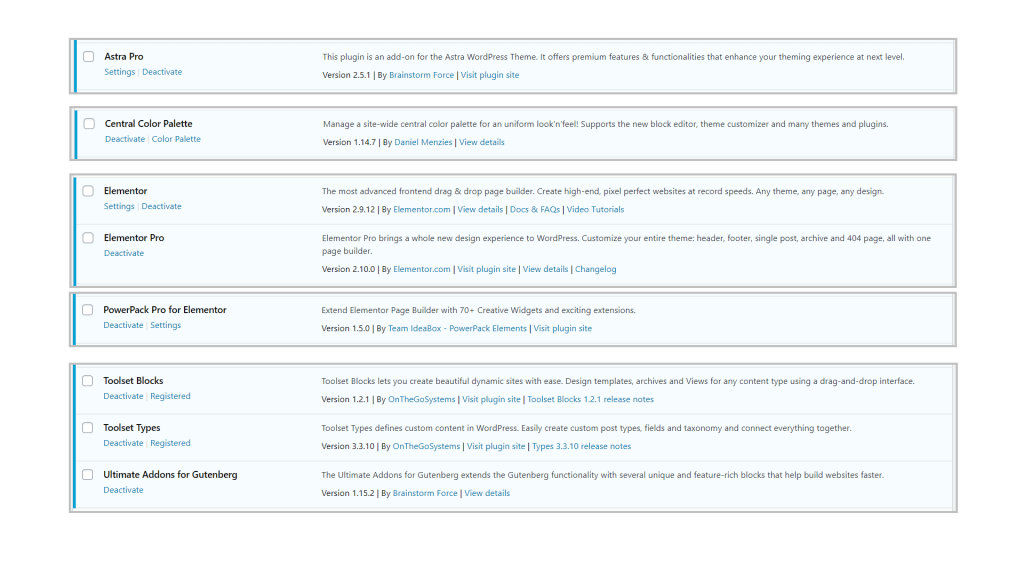Open Elementor Docs & FAQs
This screenshot has height=576, width=1024.
pyautogui.click(x=535, y=210)
